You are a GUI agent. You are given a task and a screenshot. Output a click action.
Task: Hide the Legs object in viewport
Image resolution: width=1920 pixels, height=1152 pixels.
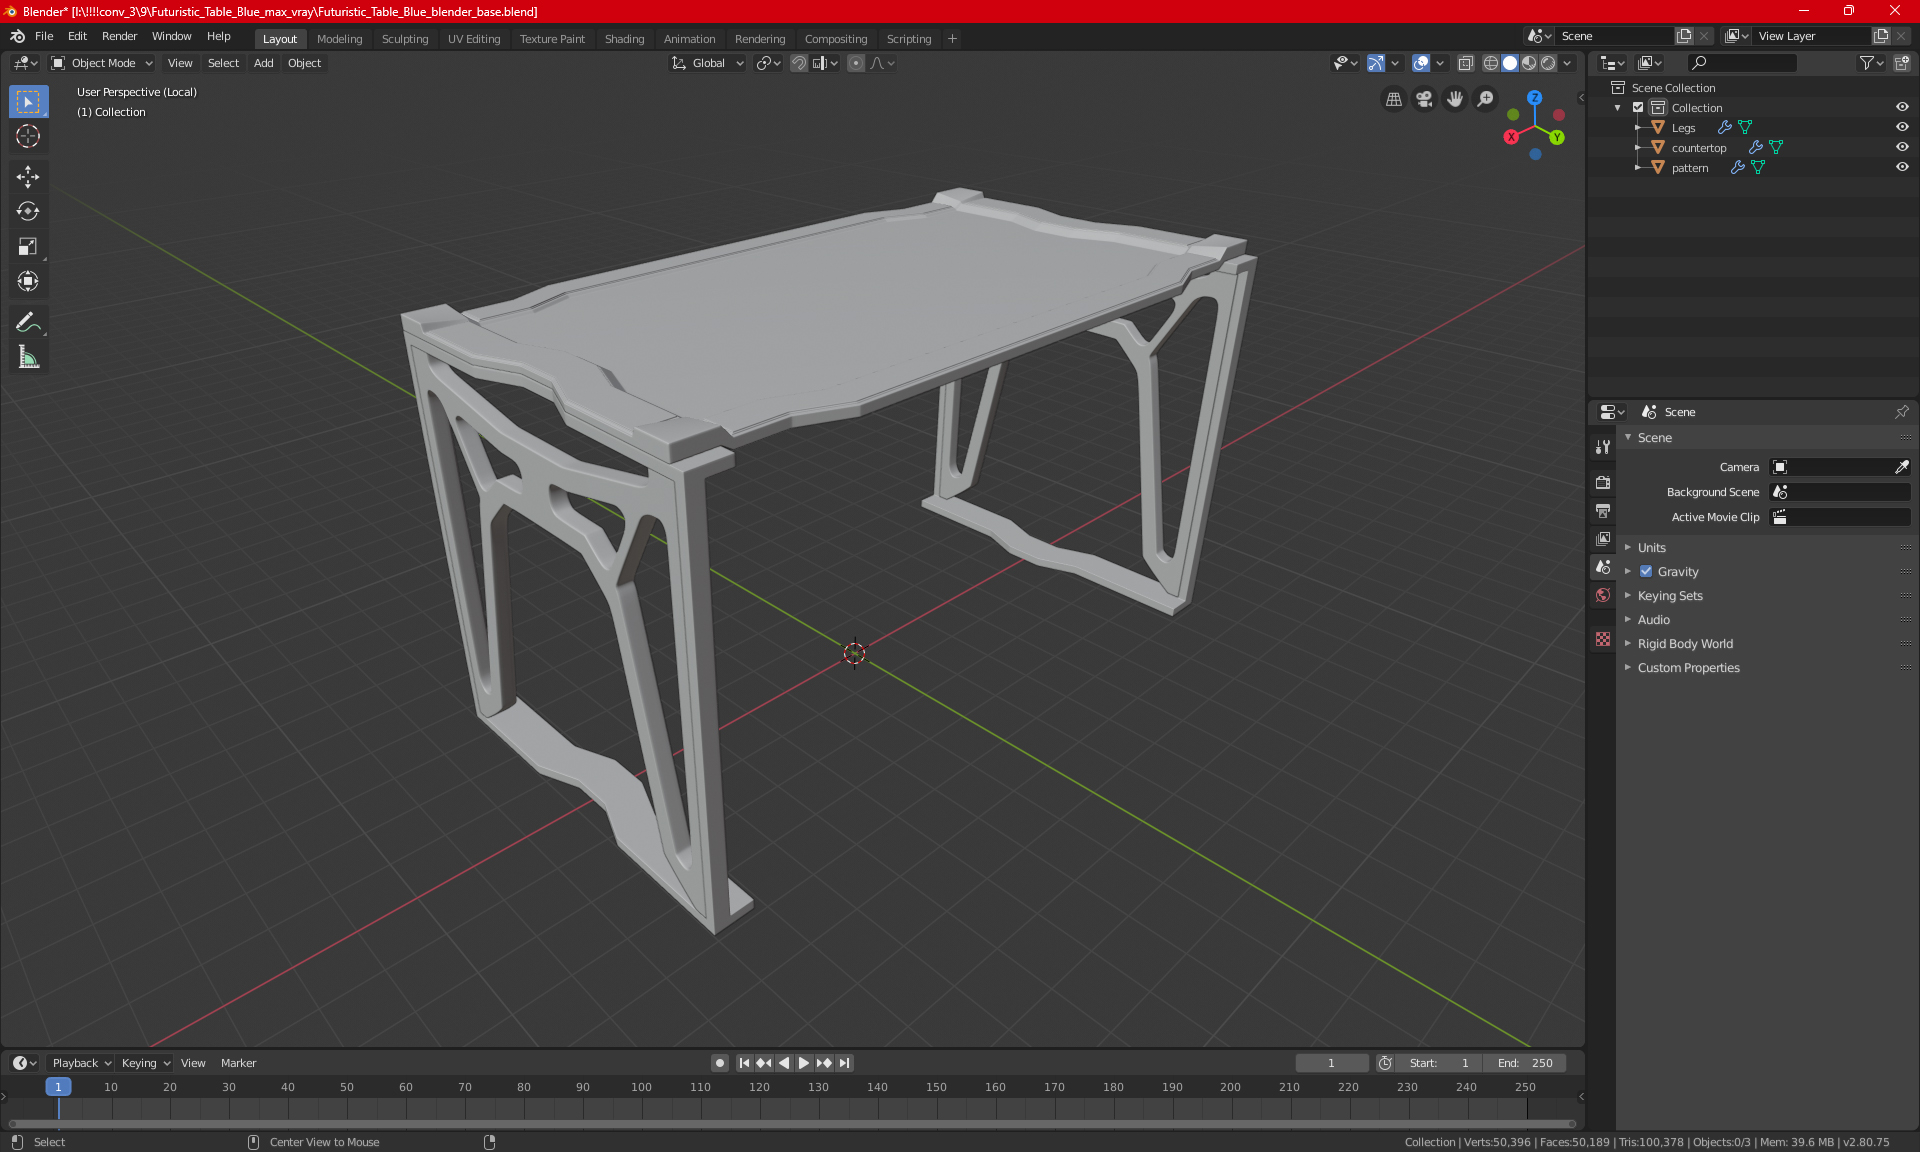click(1902, 127)
